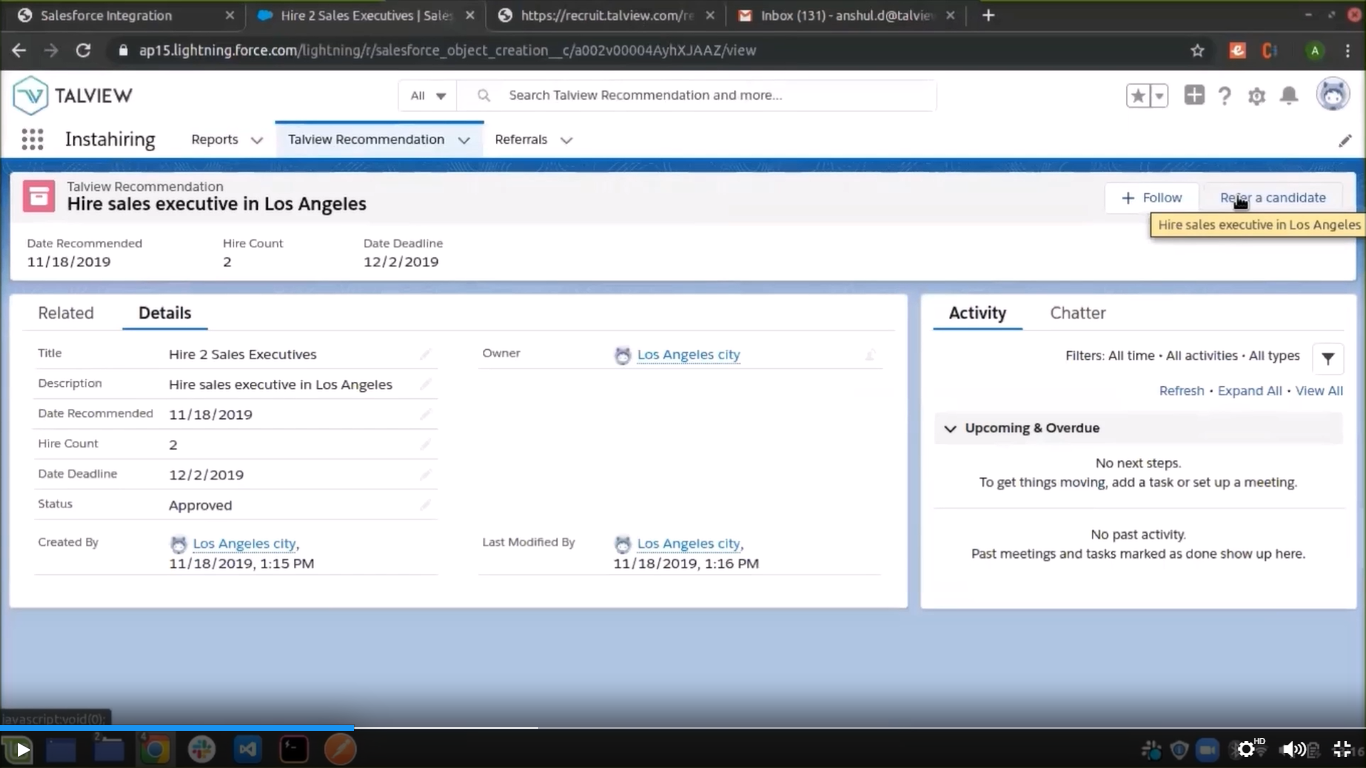Seek on the video progress bar
This screenshot has height=768, width=1366.
click(683, 728)
